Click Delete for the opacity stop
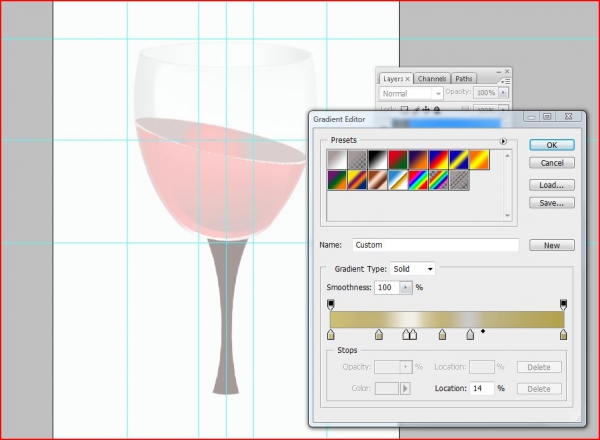The image size is (600, 440). point(539,367)
